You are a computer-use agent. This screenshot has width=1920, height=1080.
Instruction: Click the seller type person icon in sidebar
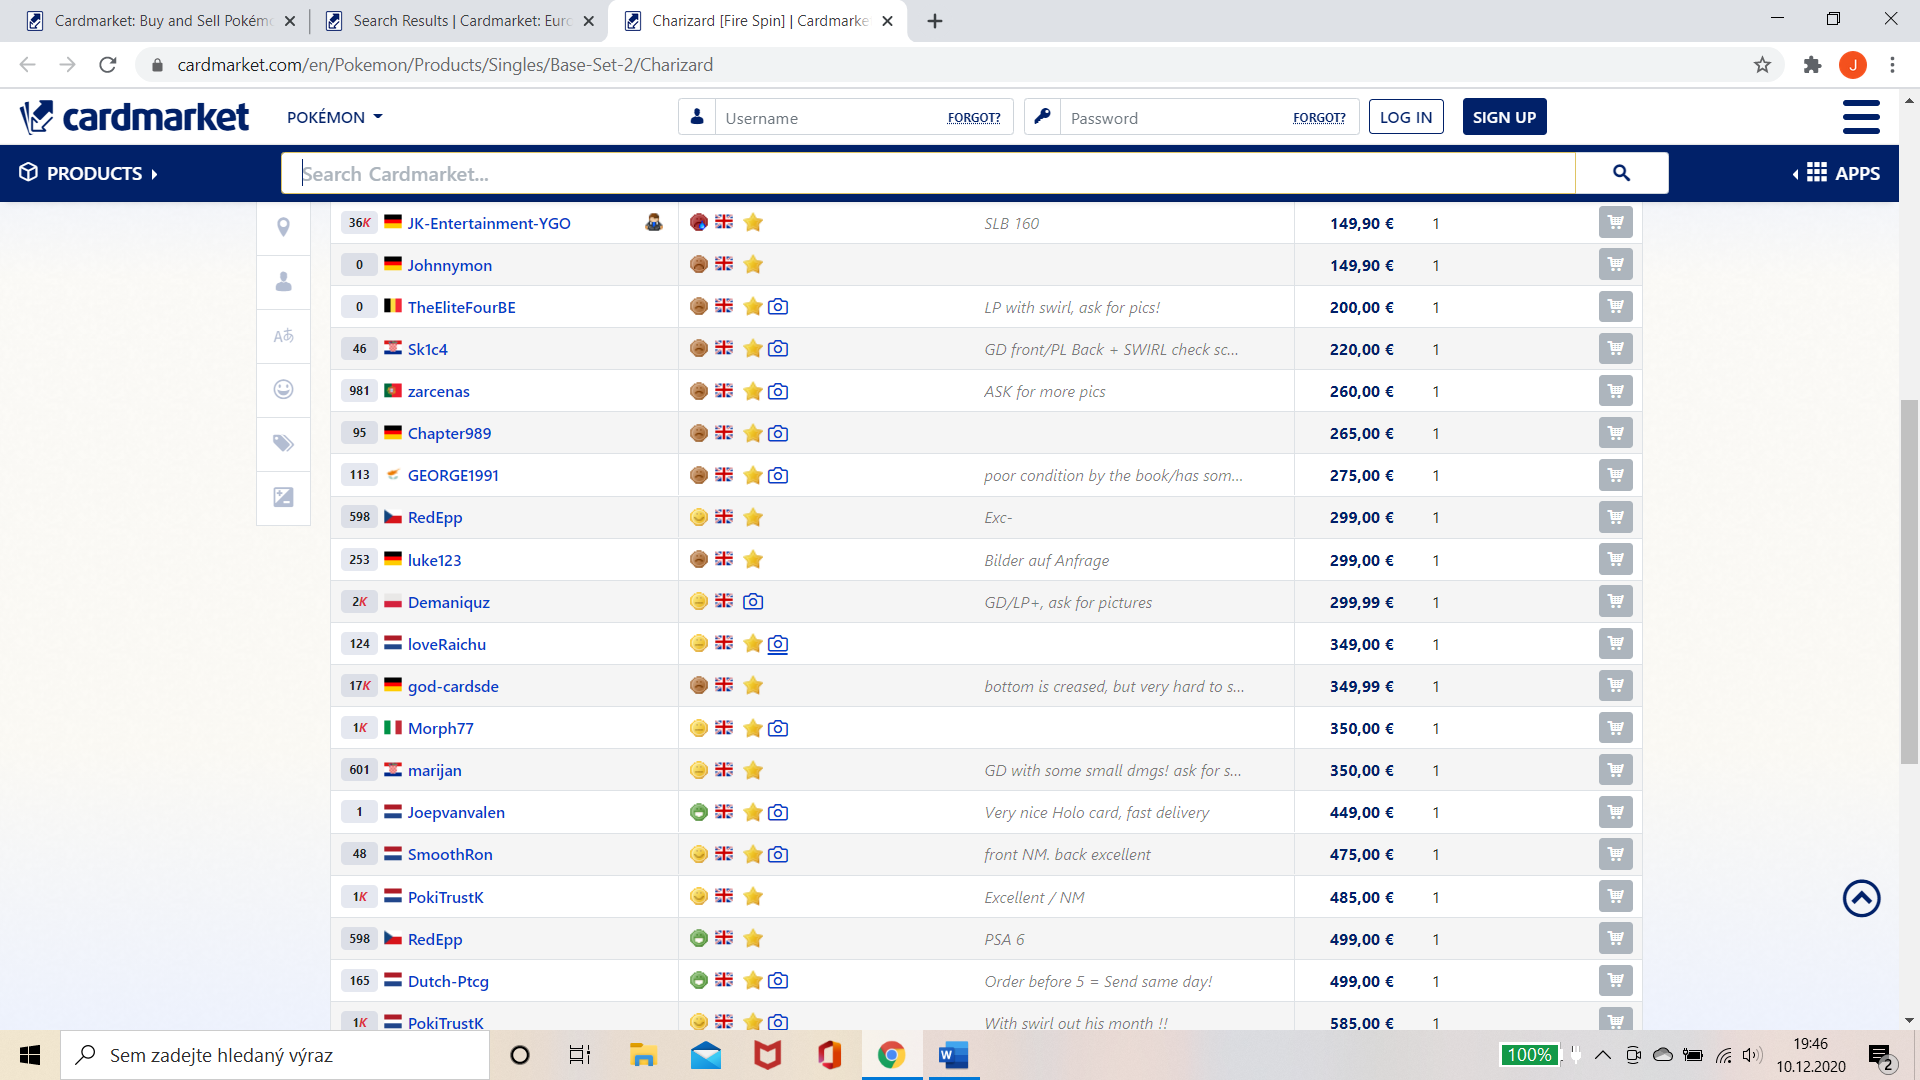click(x=284, y=282)
